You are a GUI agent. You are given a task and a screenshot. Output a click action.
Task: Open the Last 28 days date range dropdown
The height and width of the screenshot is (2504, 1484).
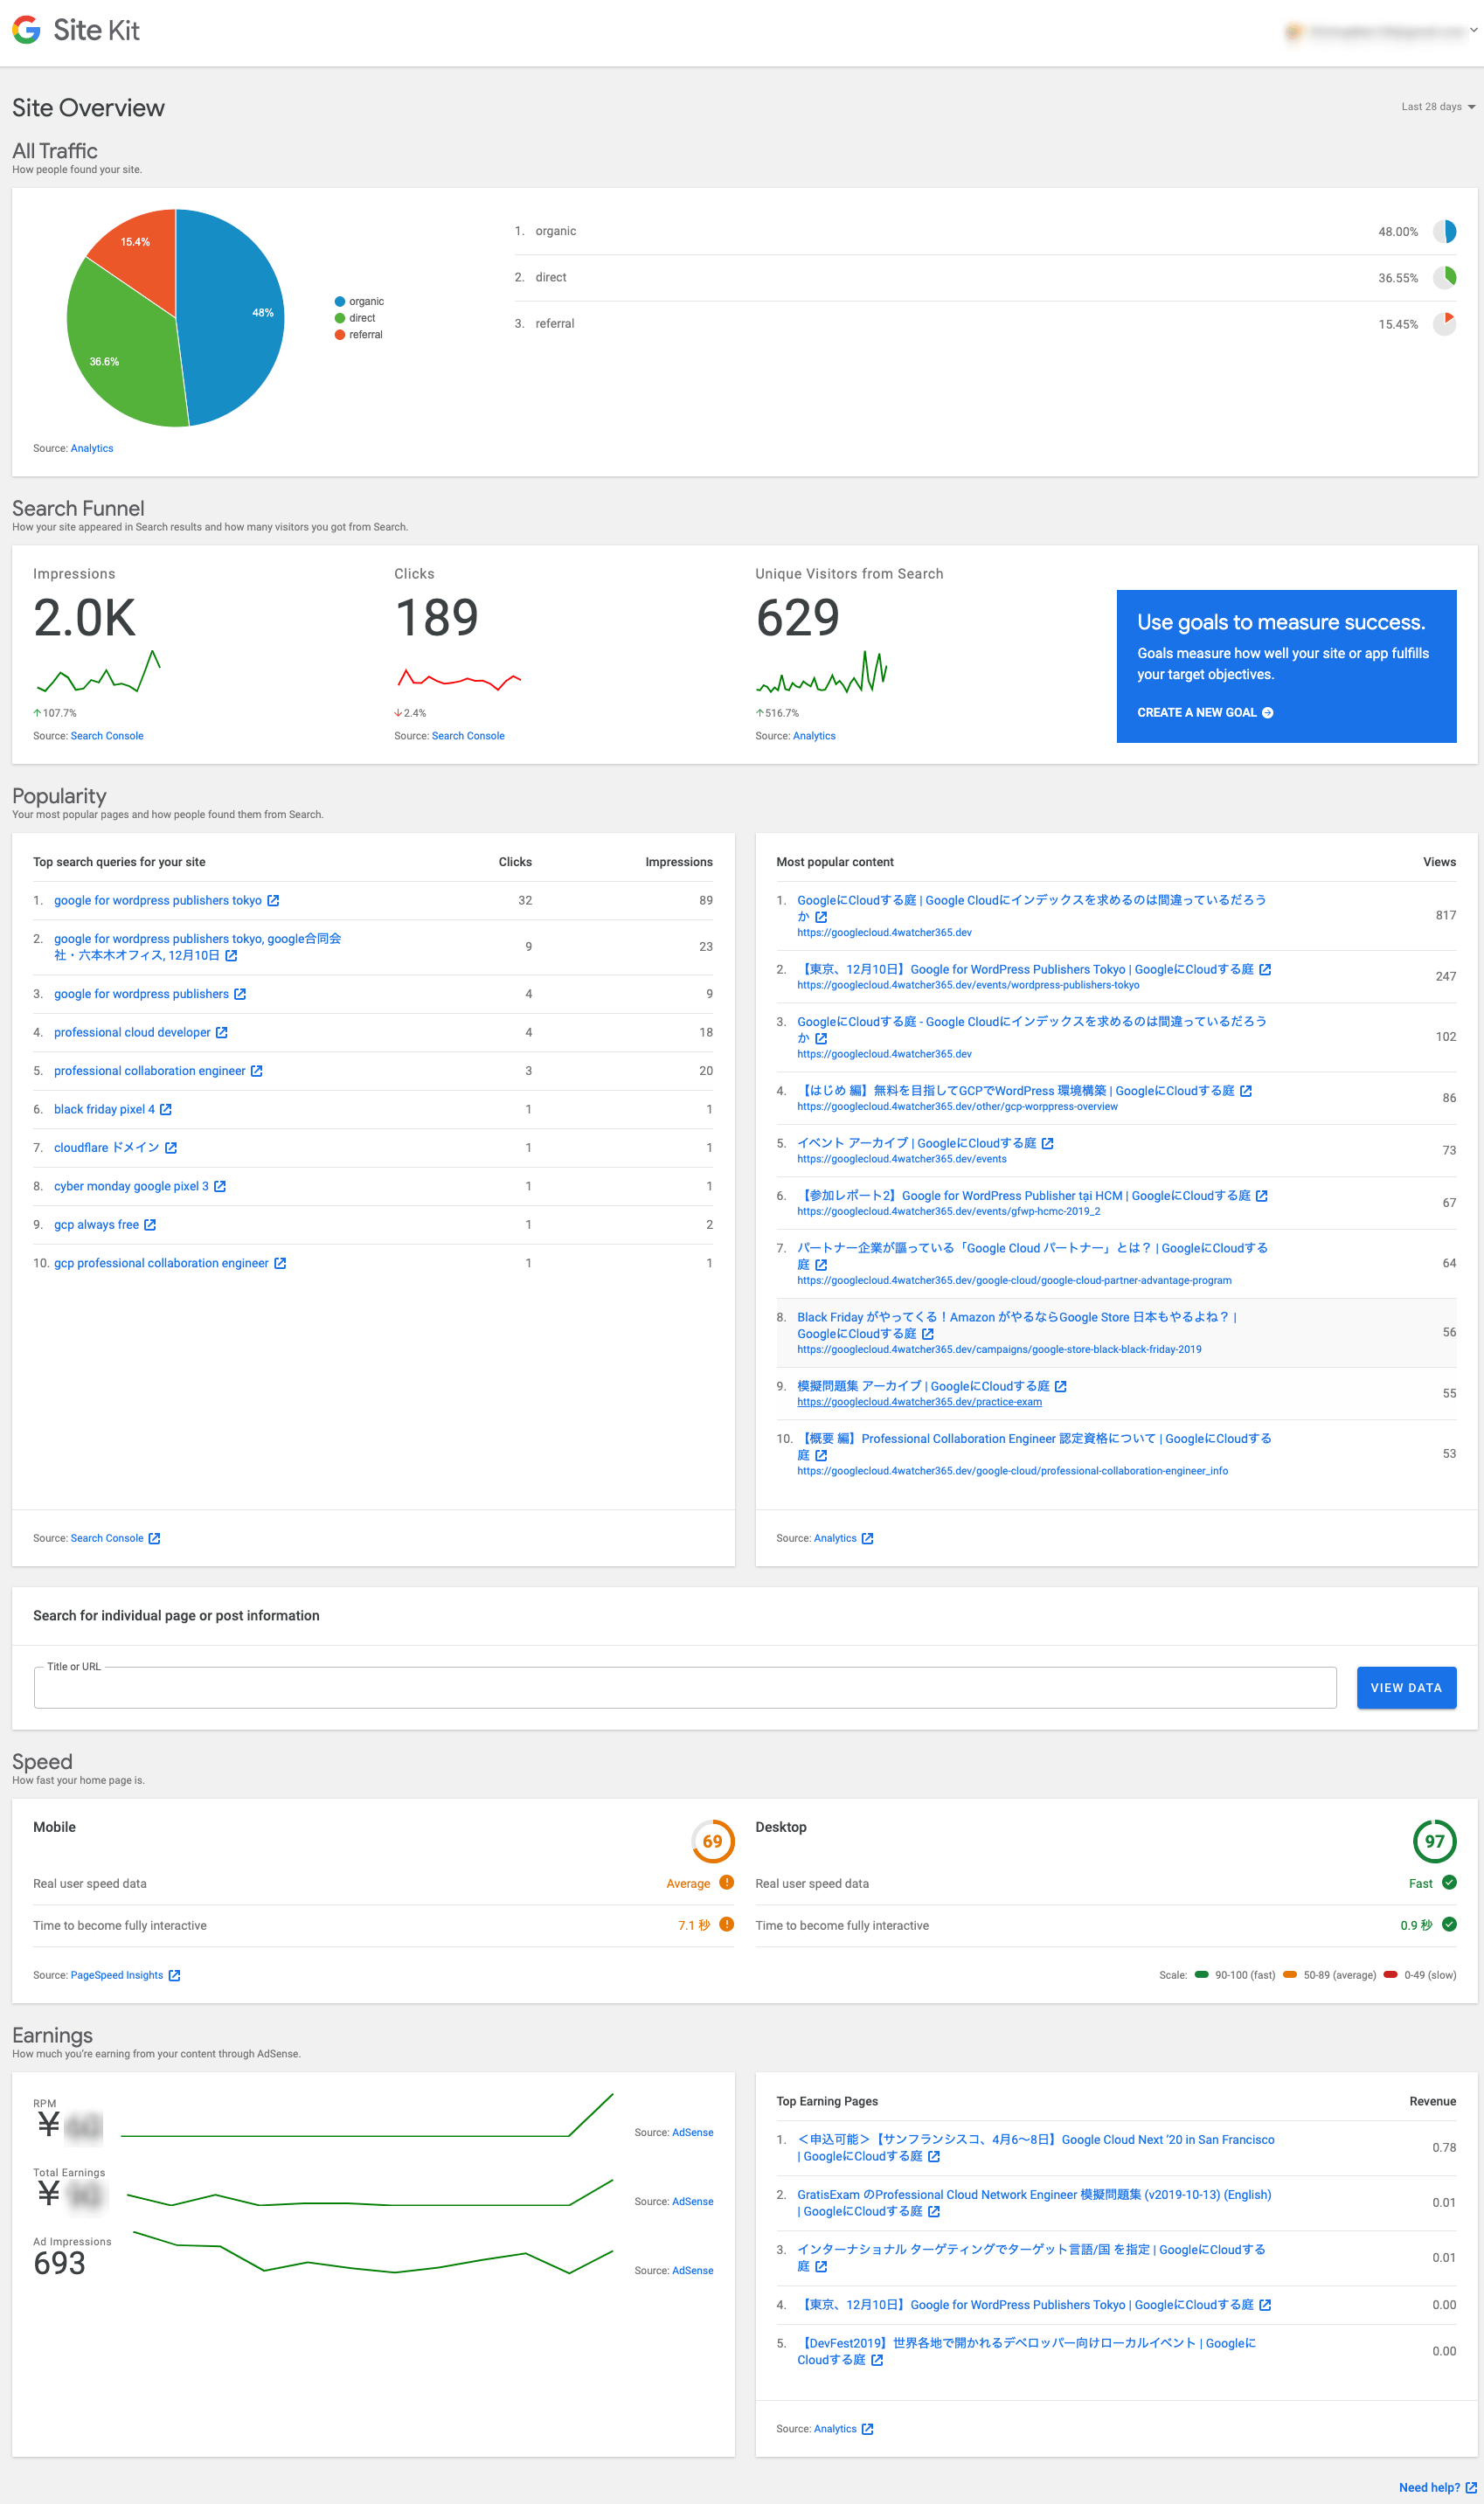(1438, 107)
